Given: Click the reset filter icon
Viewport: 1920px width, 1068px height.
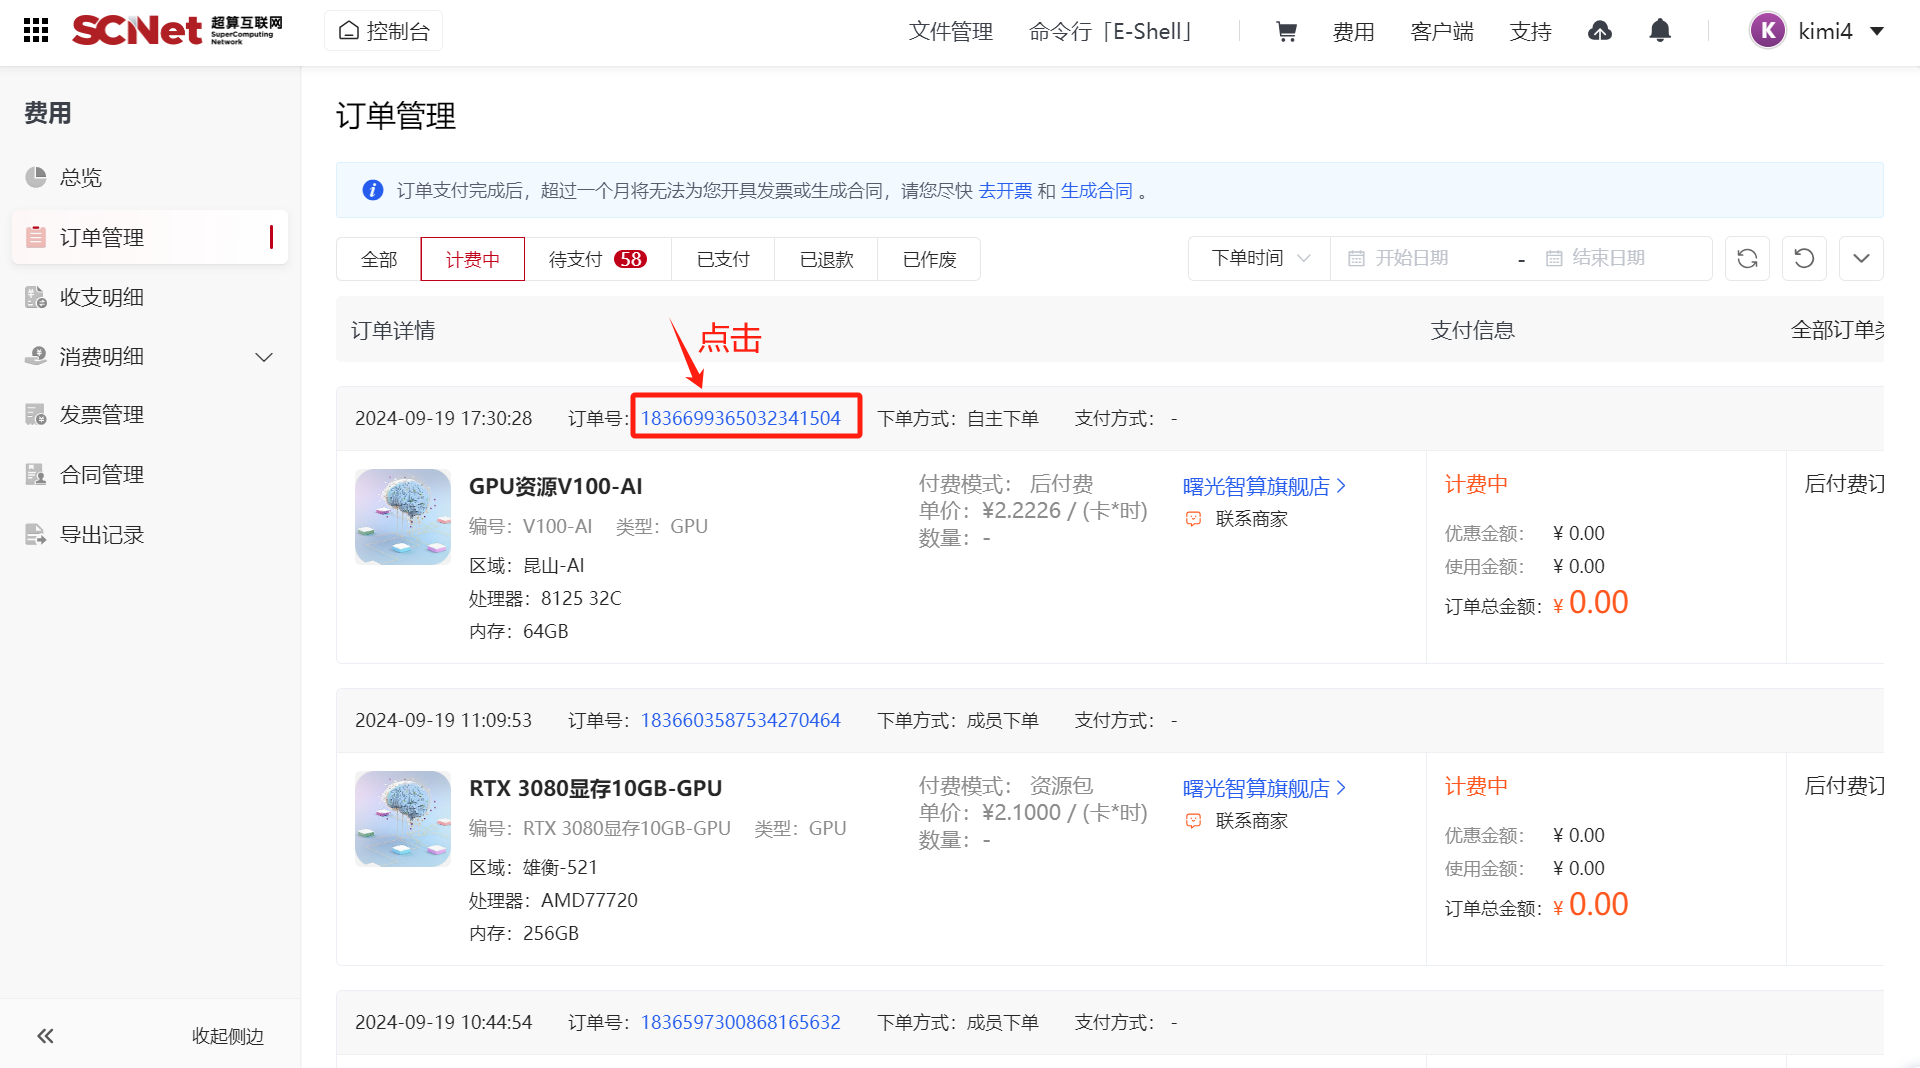Looking at the screenshot, I should click(1804, 259).
